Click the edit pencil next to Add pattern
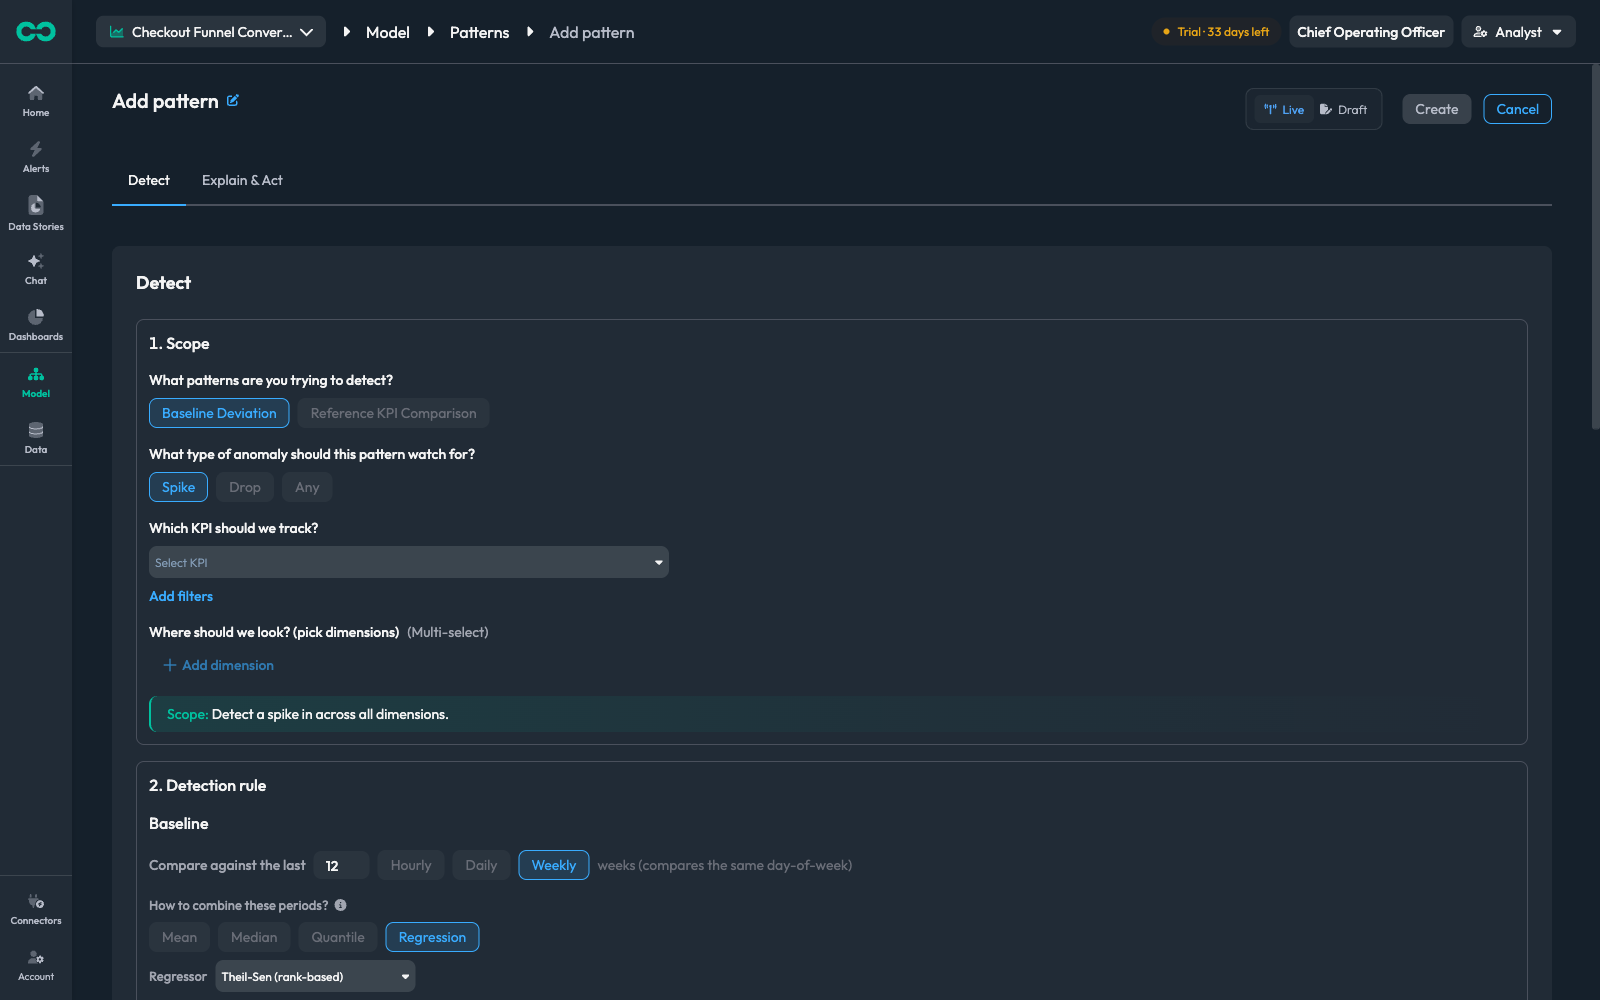The image size is (1600, 1000). (x=233, y=100)
